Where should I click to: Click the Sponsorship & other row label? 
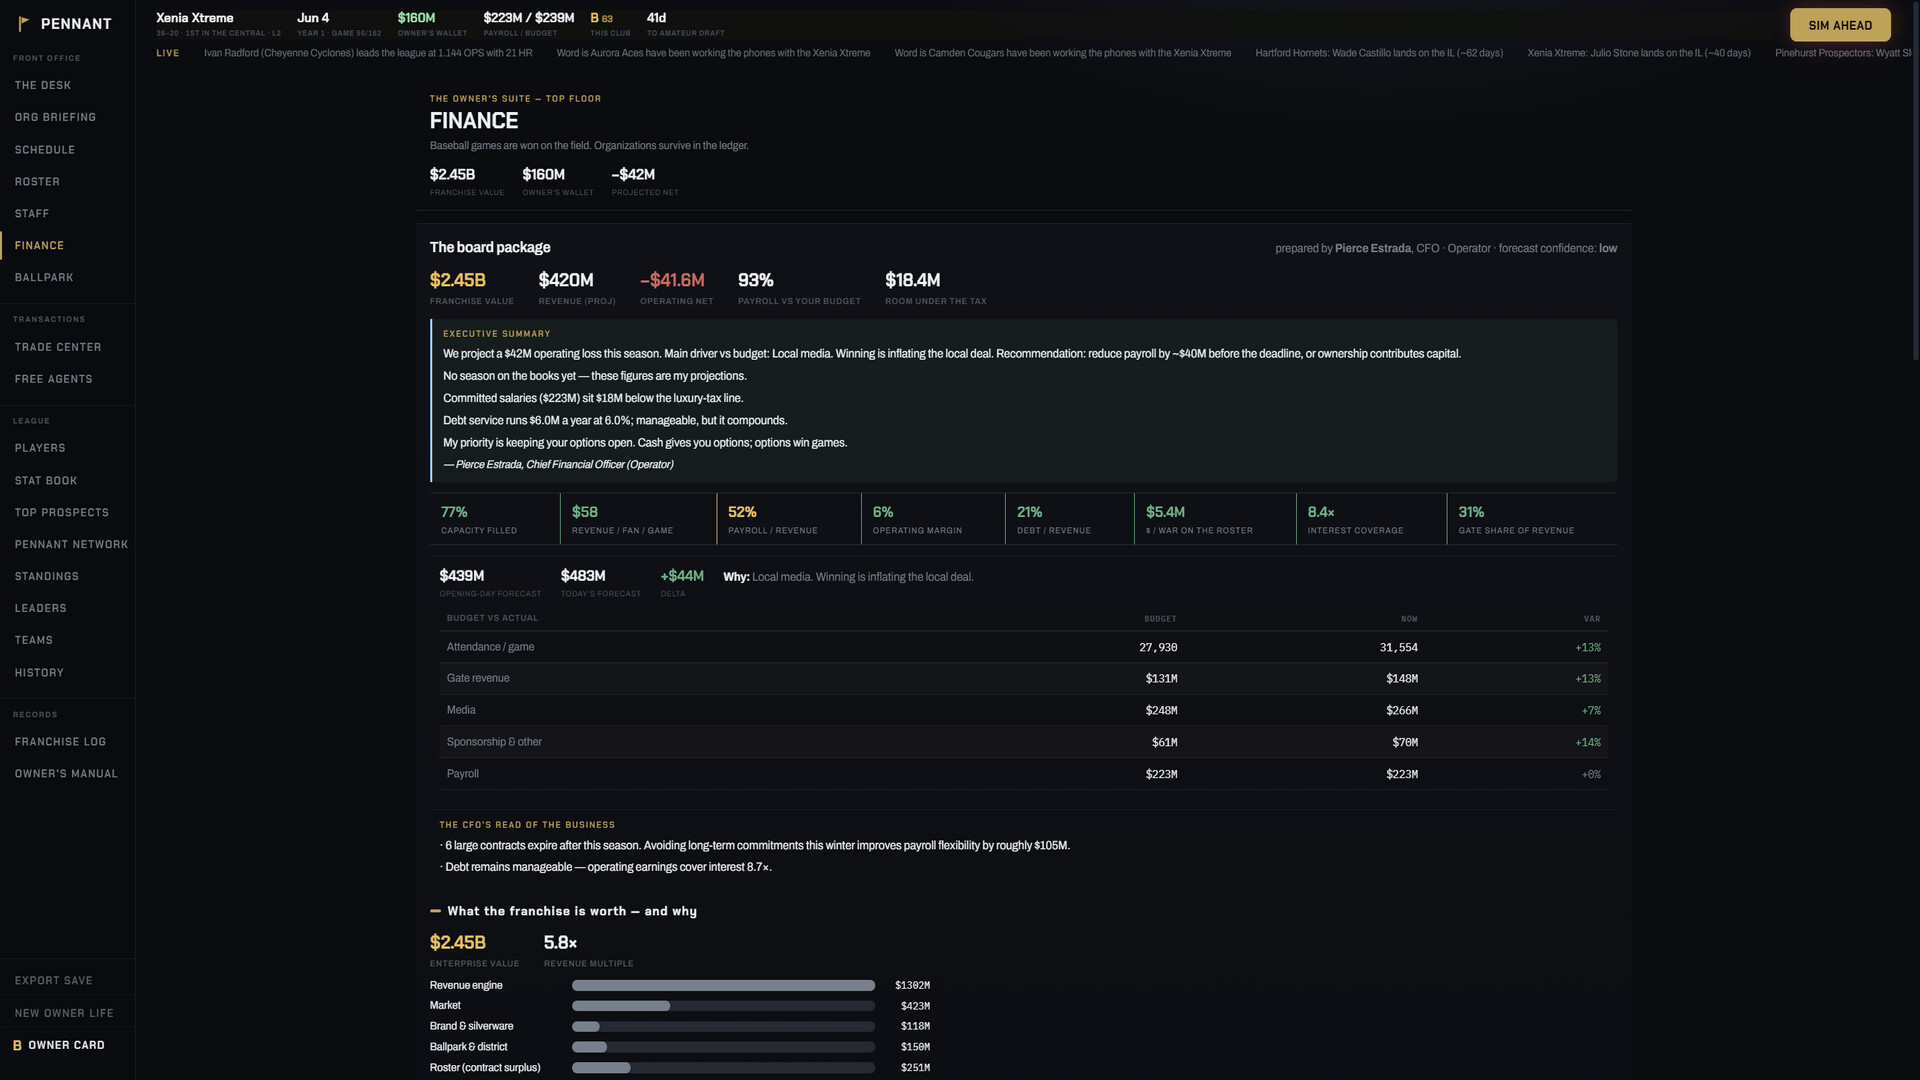pos(494,742)
